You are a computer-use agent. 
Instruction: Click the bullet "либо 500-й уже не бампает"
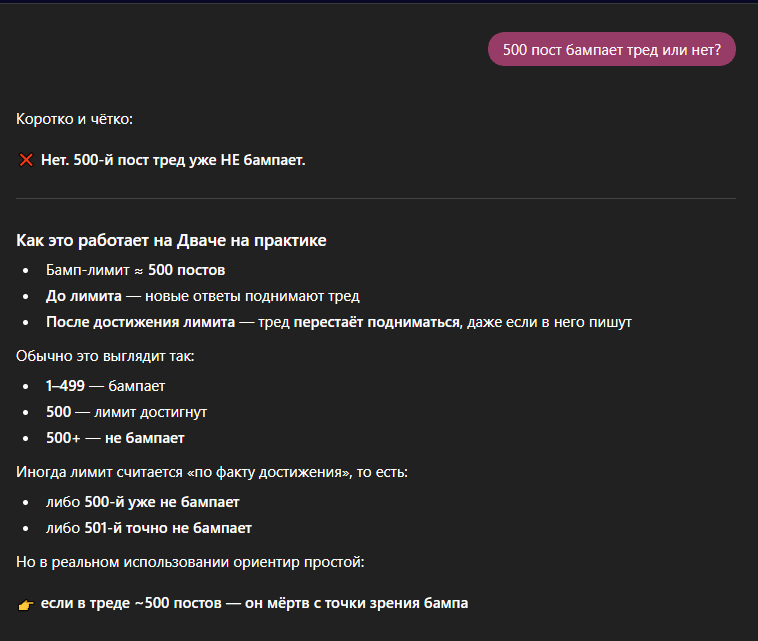pos(142,502)
